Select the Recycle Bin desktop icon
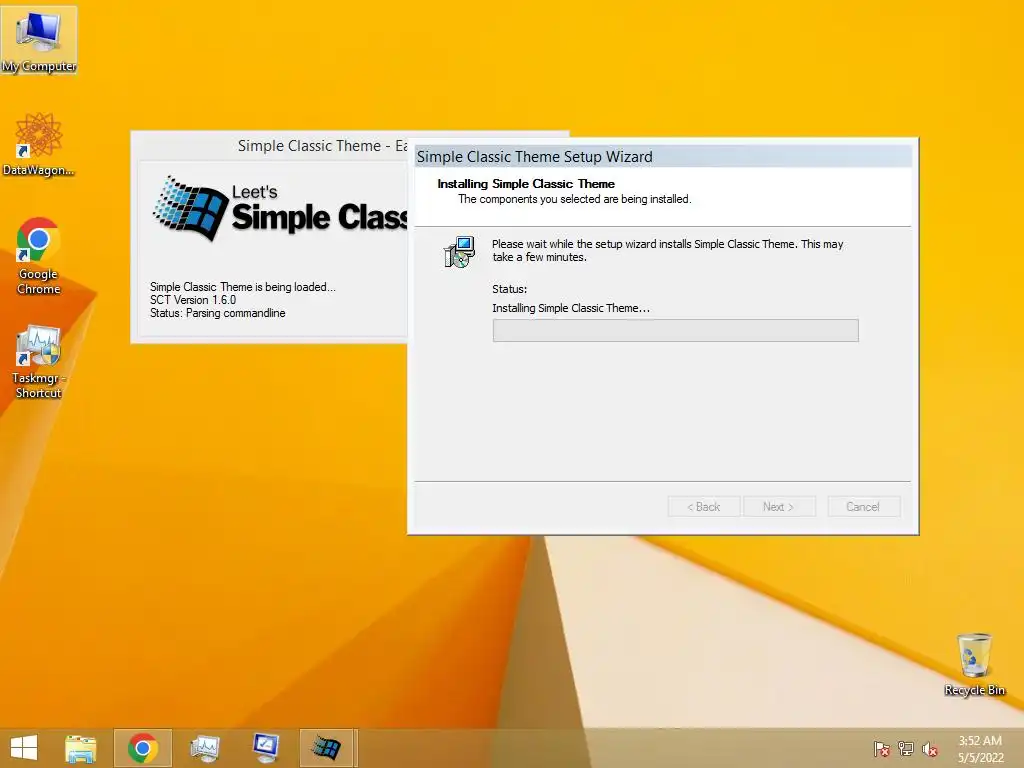 (974, 664)
